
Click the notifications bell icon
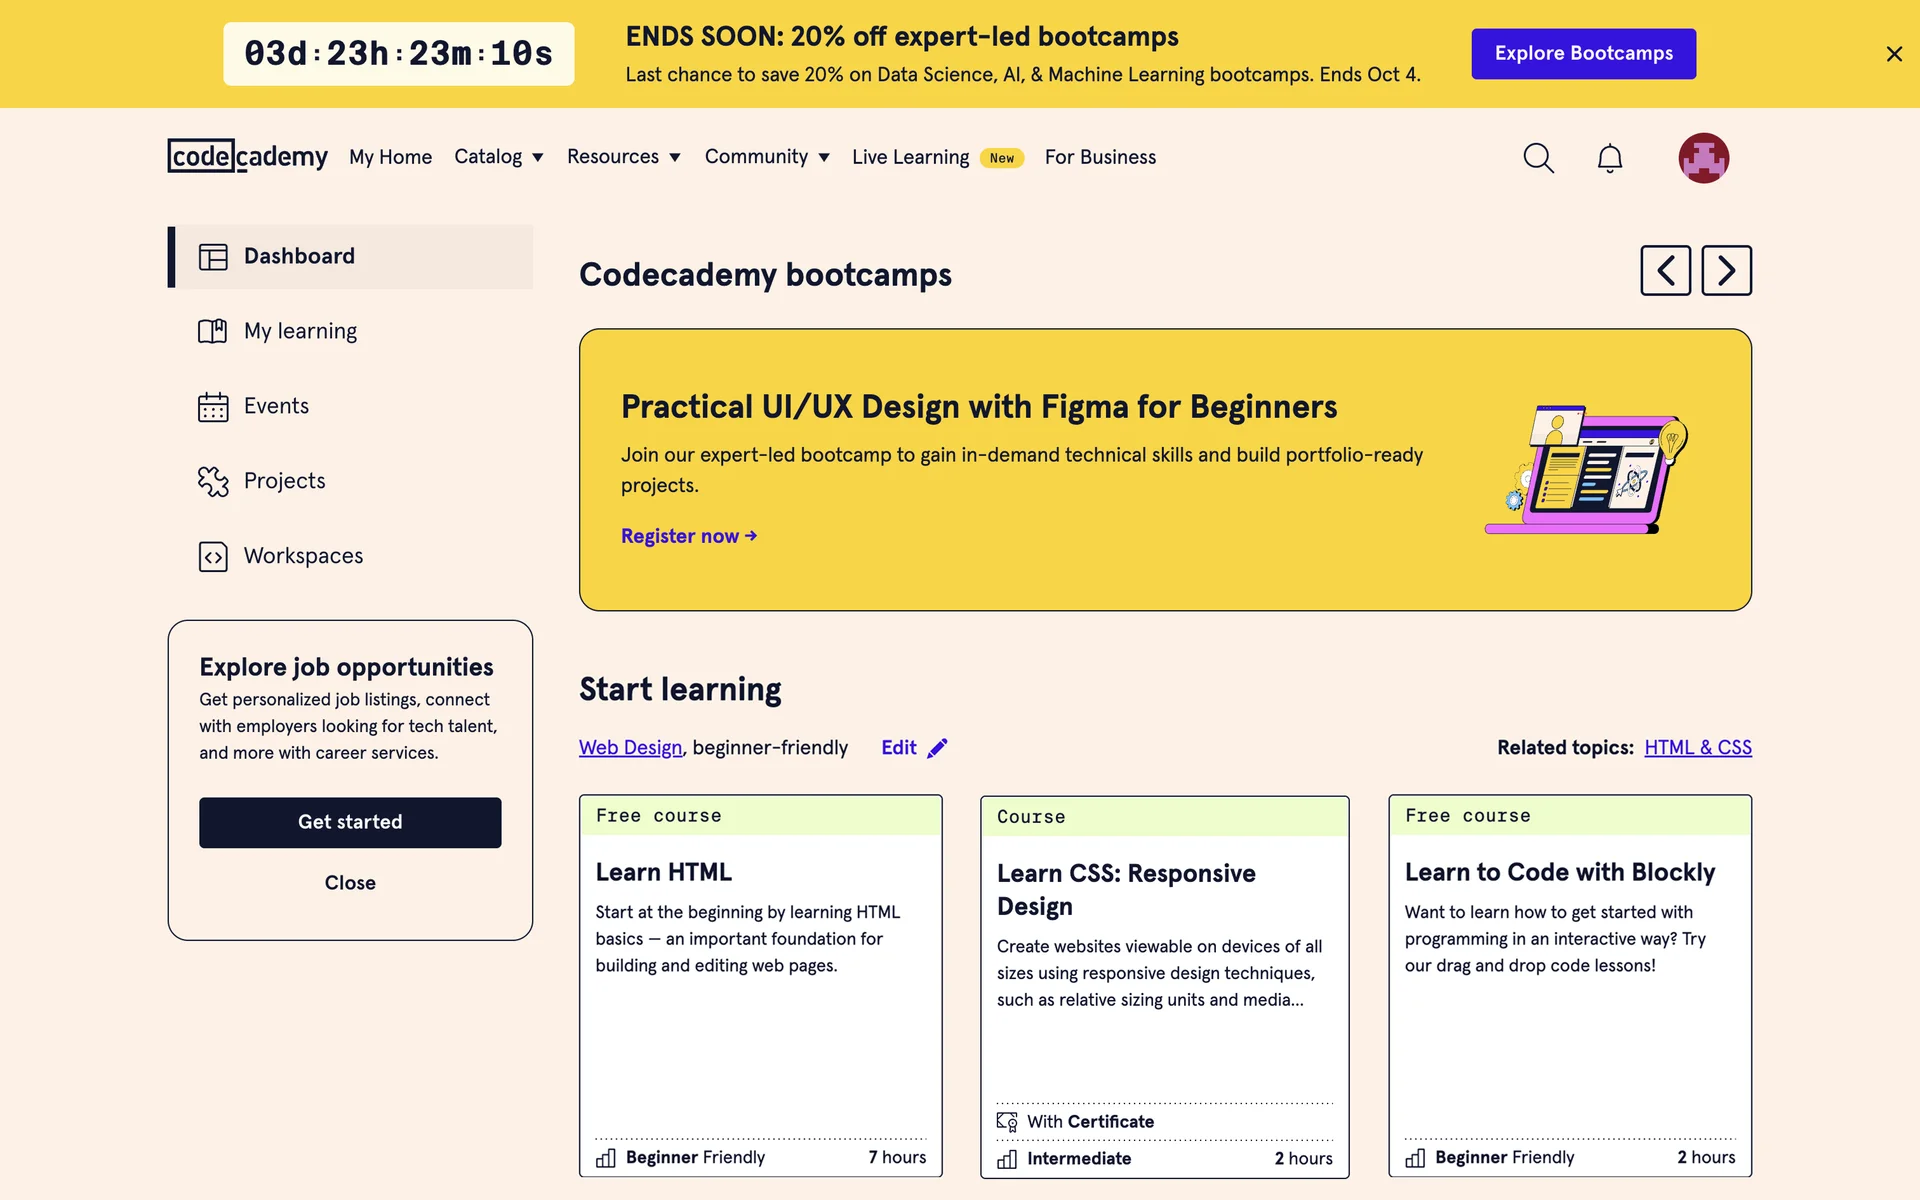coord(1609,158)
